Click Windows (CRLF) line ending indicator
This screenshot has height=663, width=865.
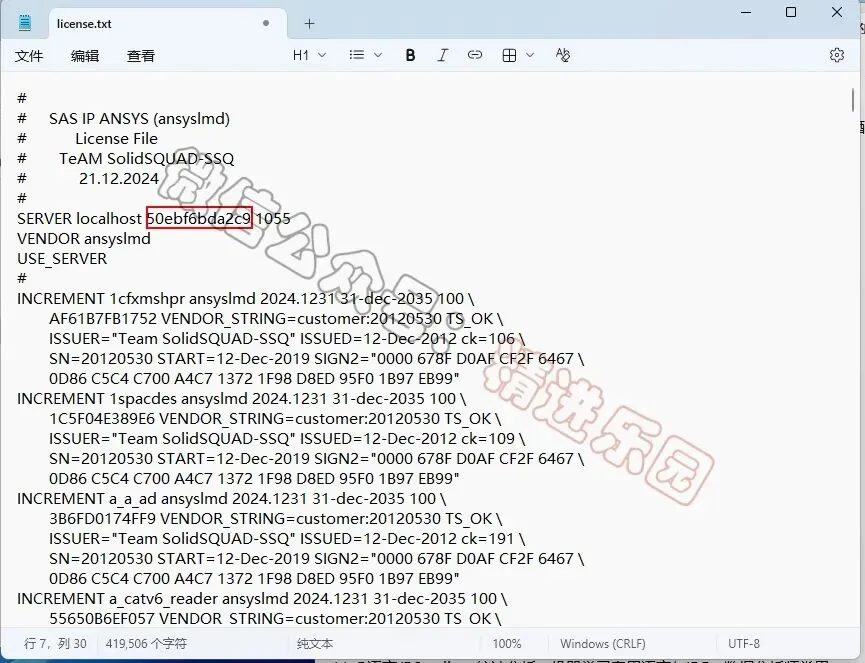603,644
